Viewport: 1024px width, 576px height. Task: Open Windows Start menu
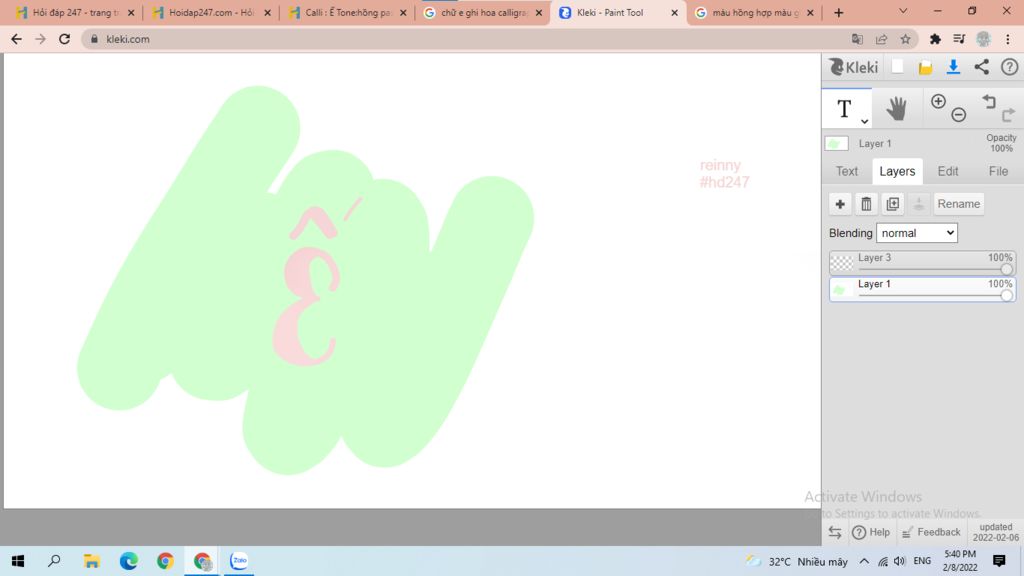coord(18,561)
